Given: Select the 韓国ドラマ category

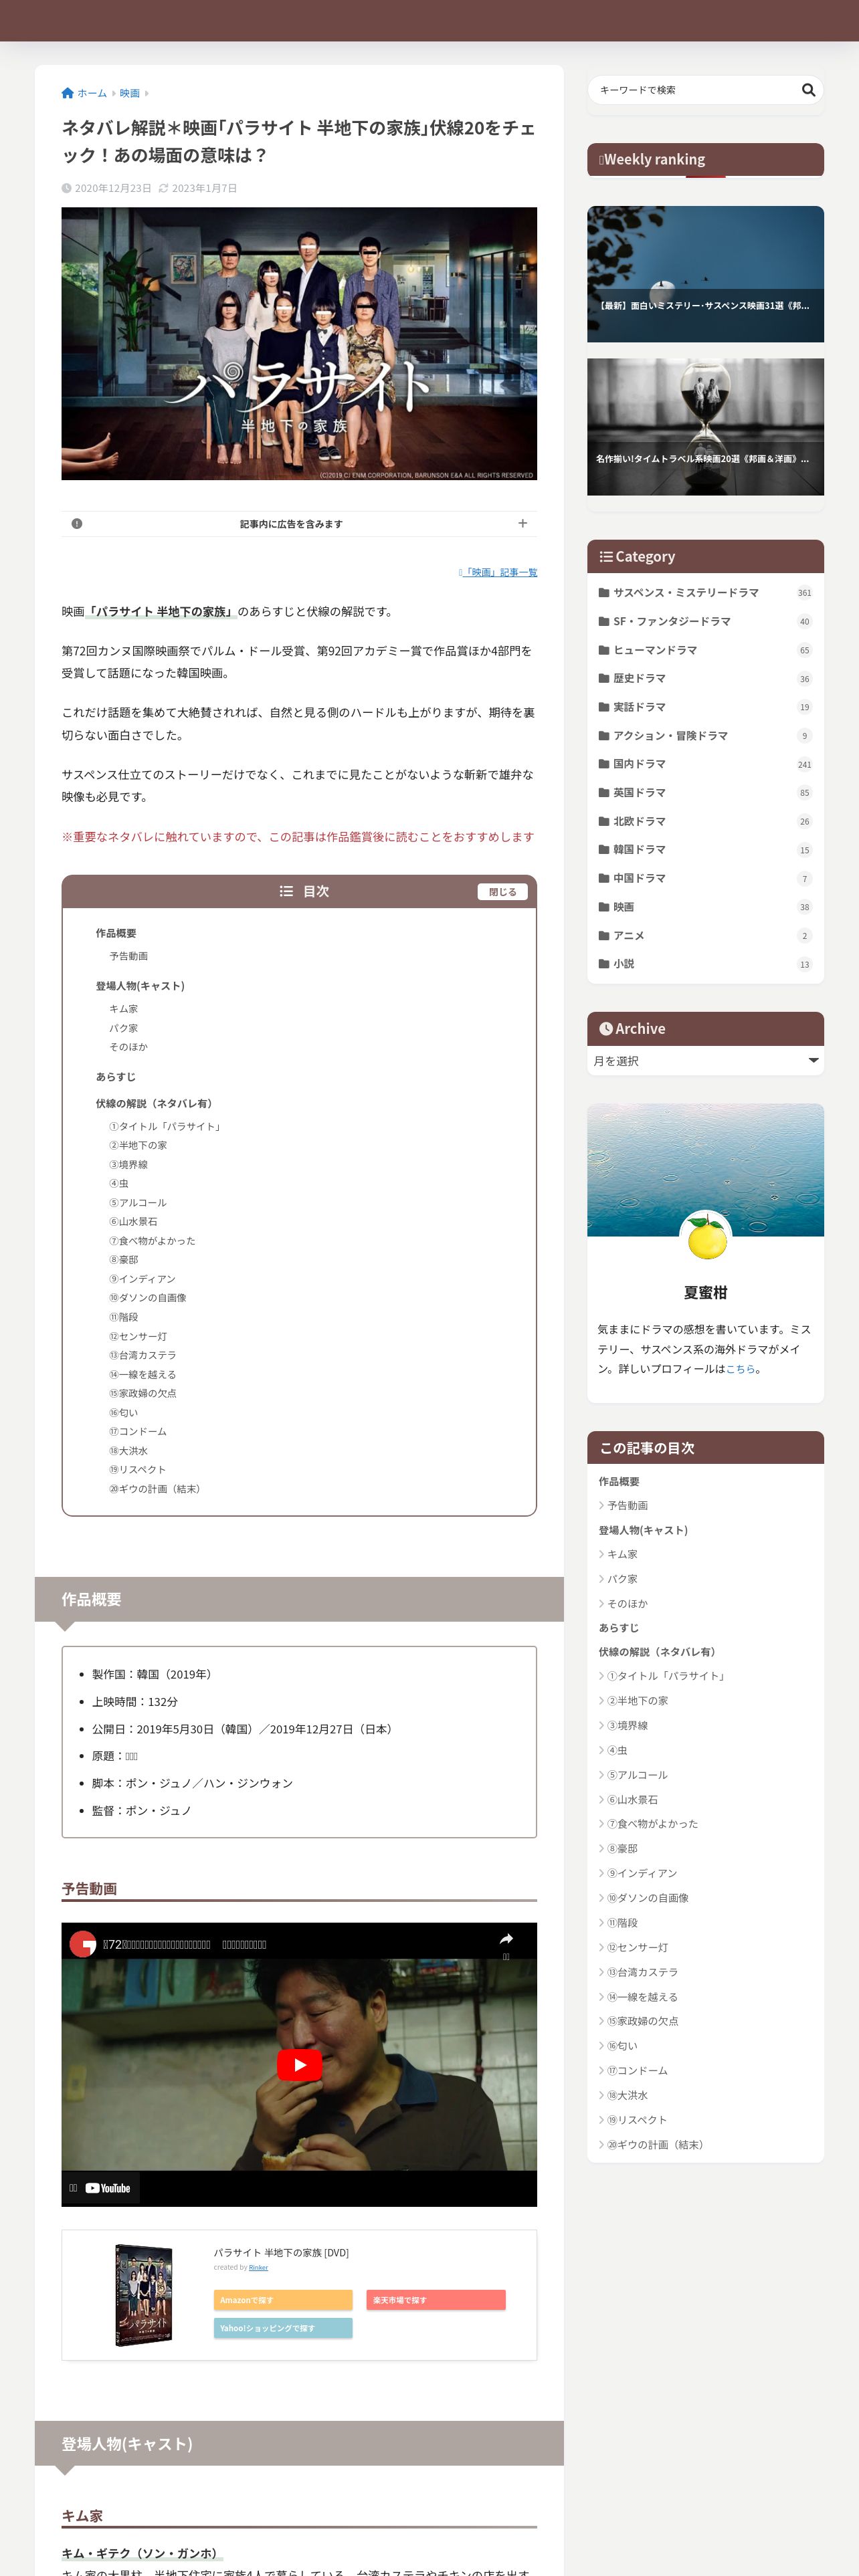Looking at the screenshot, I should pyautogui.click(x=706, y=850).
